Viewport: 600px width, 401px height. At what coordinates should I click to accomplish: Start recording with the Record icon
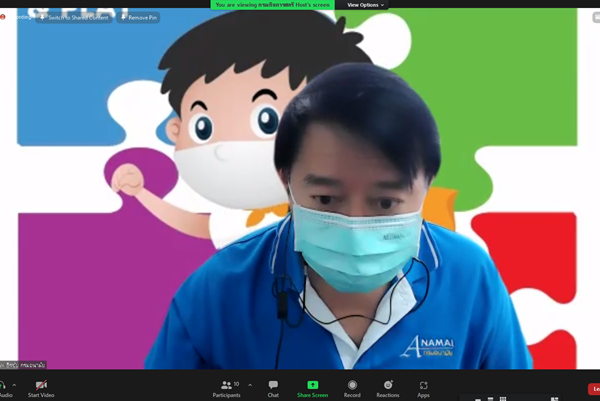coord(352,385)
